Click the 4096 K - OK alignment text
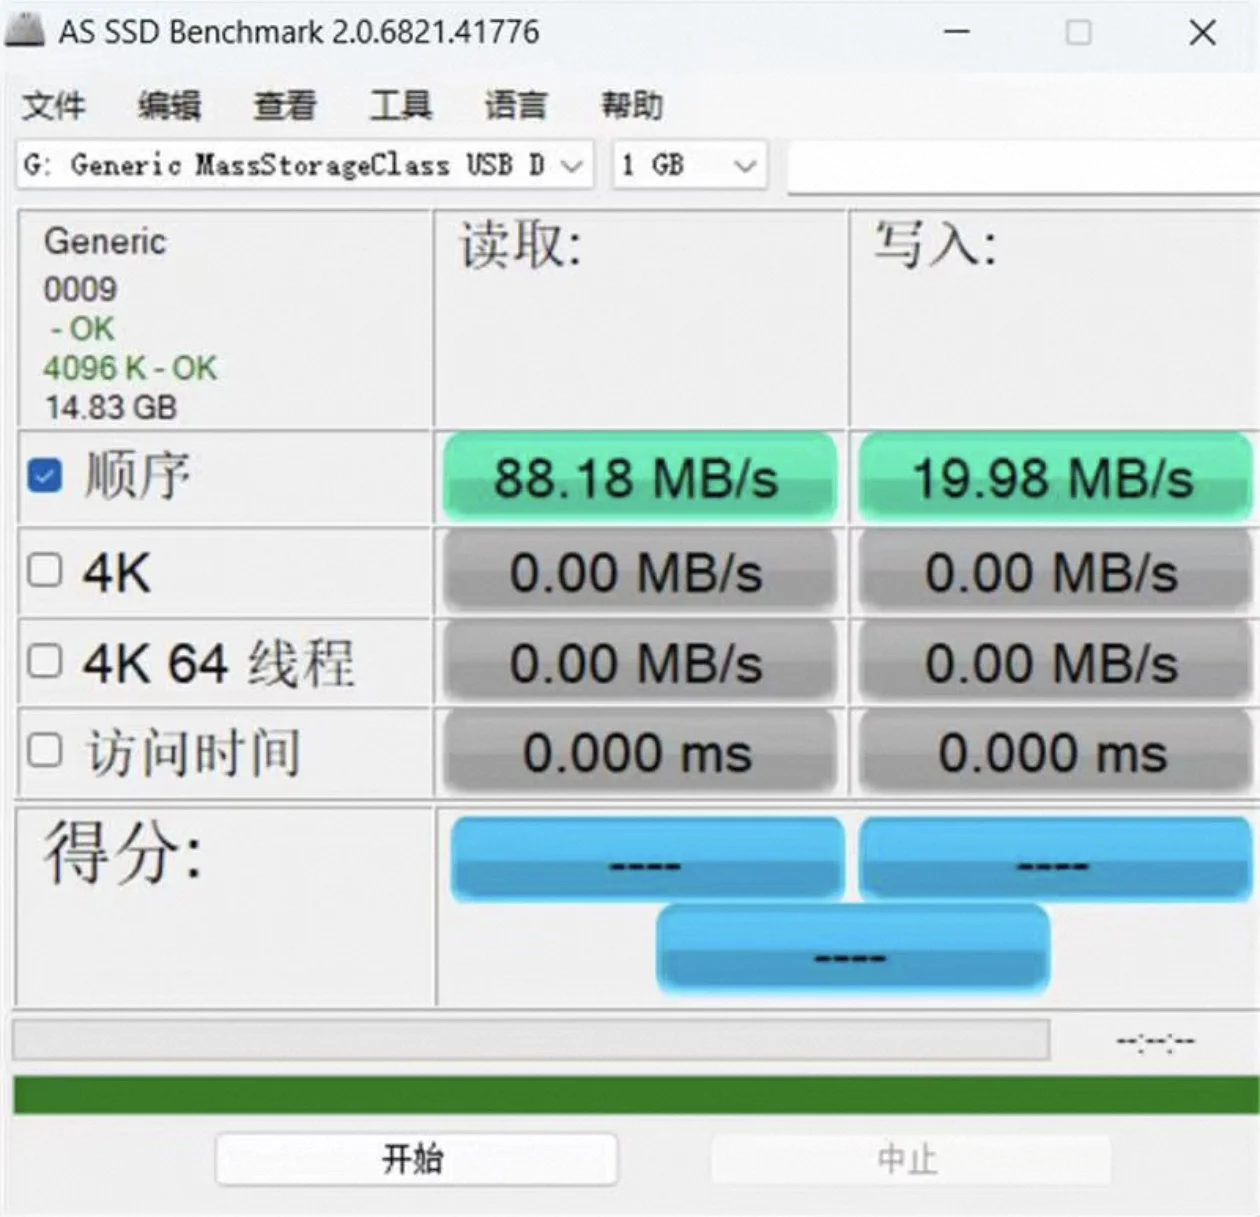The width and height of the screenshot is (1260, 1217). pos(130,368)
